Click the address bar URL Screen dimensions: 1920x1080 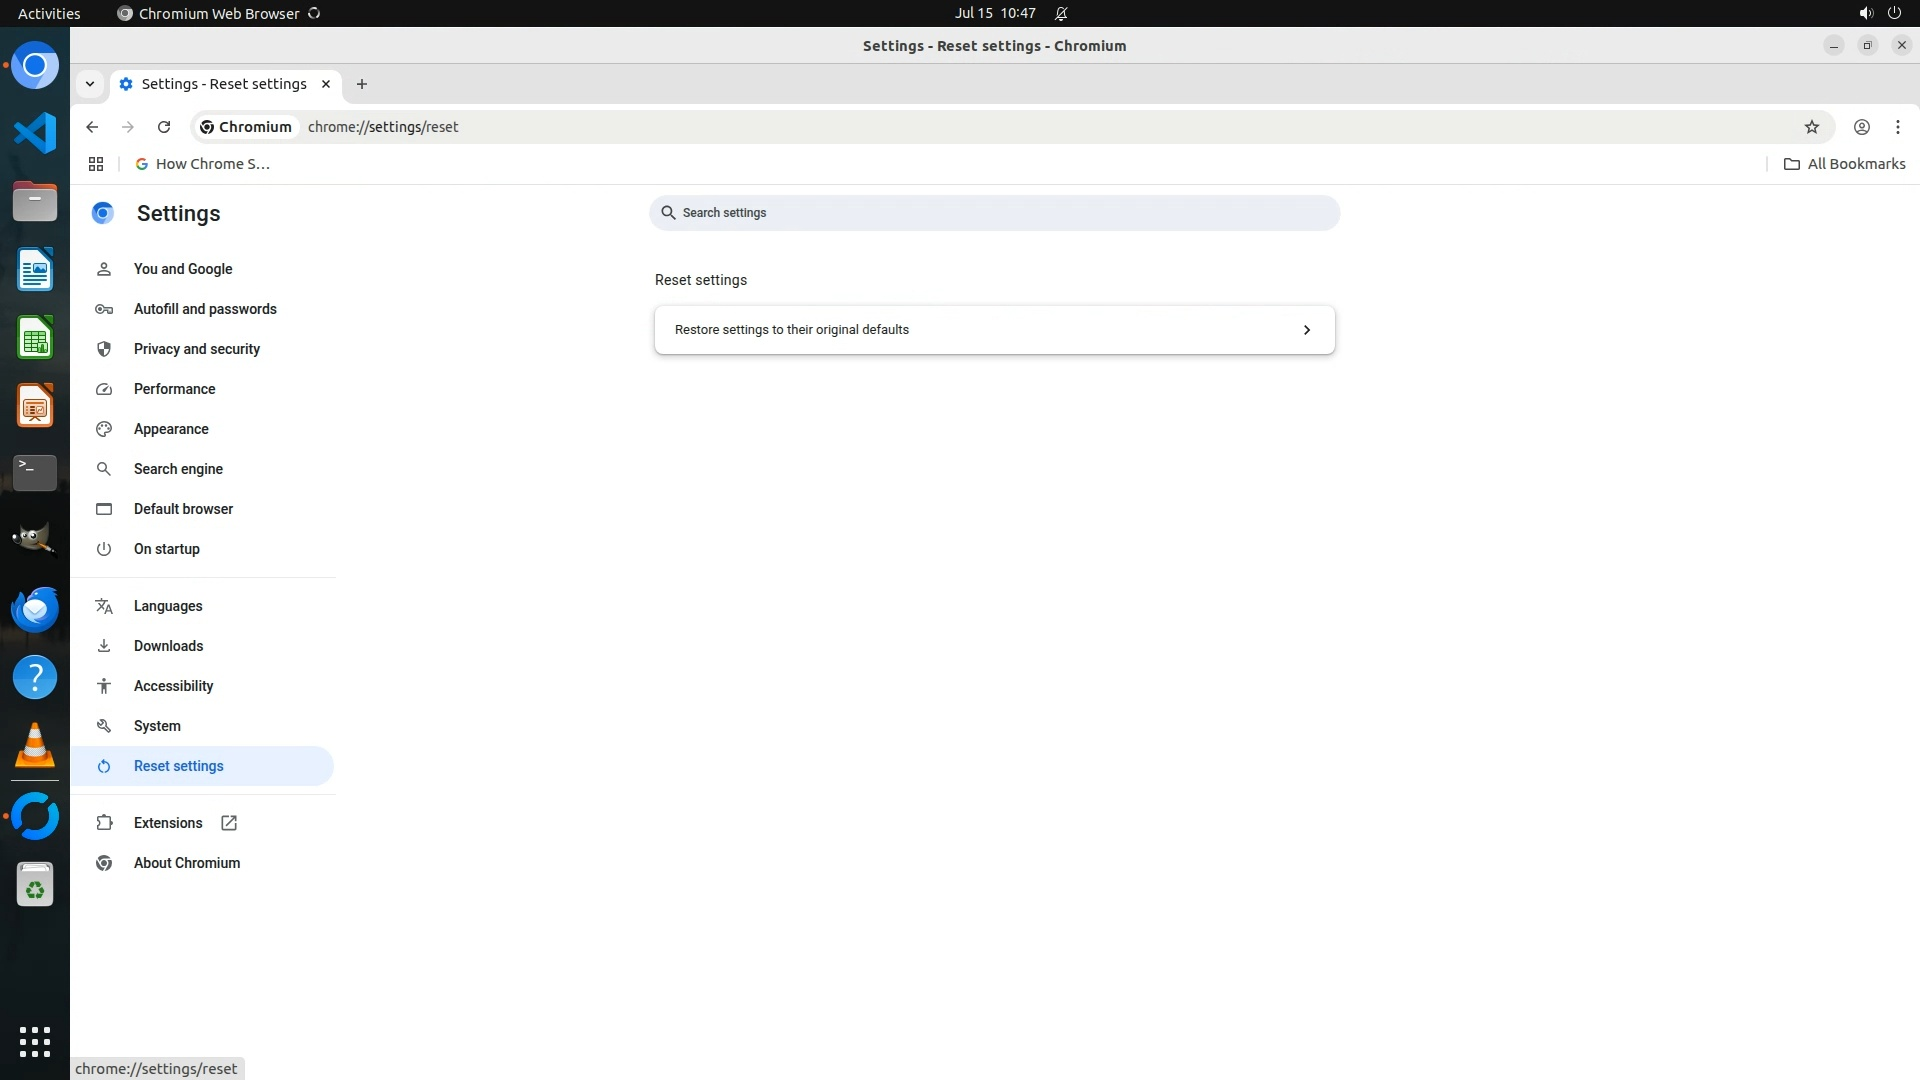pyautogui.click(x=383, y=127)
